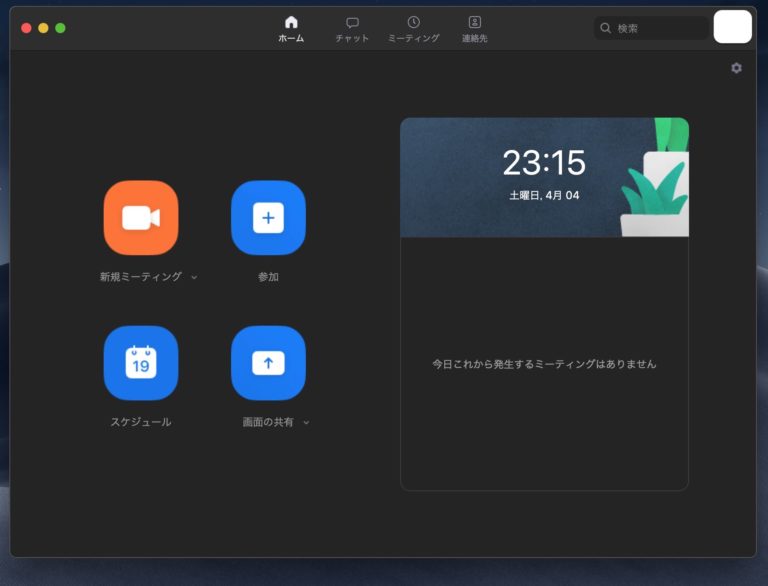Click the date text 土曜日, 4月 04
Image resolution: width=768 pixels, height=586 pixels.
click(x=544, y=195)
